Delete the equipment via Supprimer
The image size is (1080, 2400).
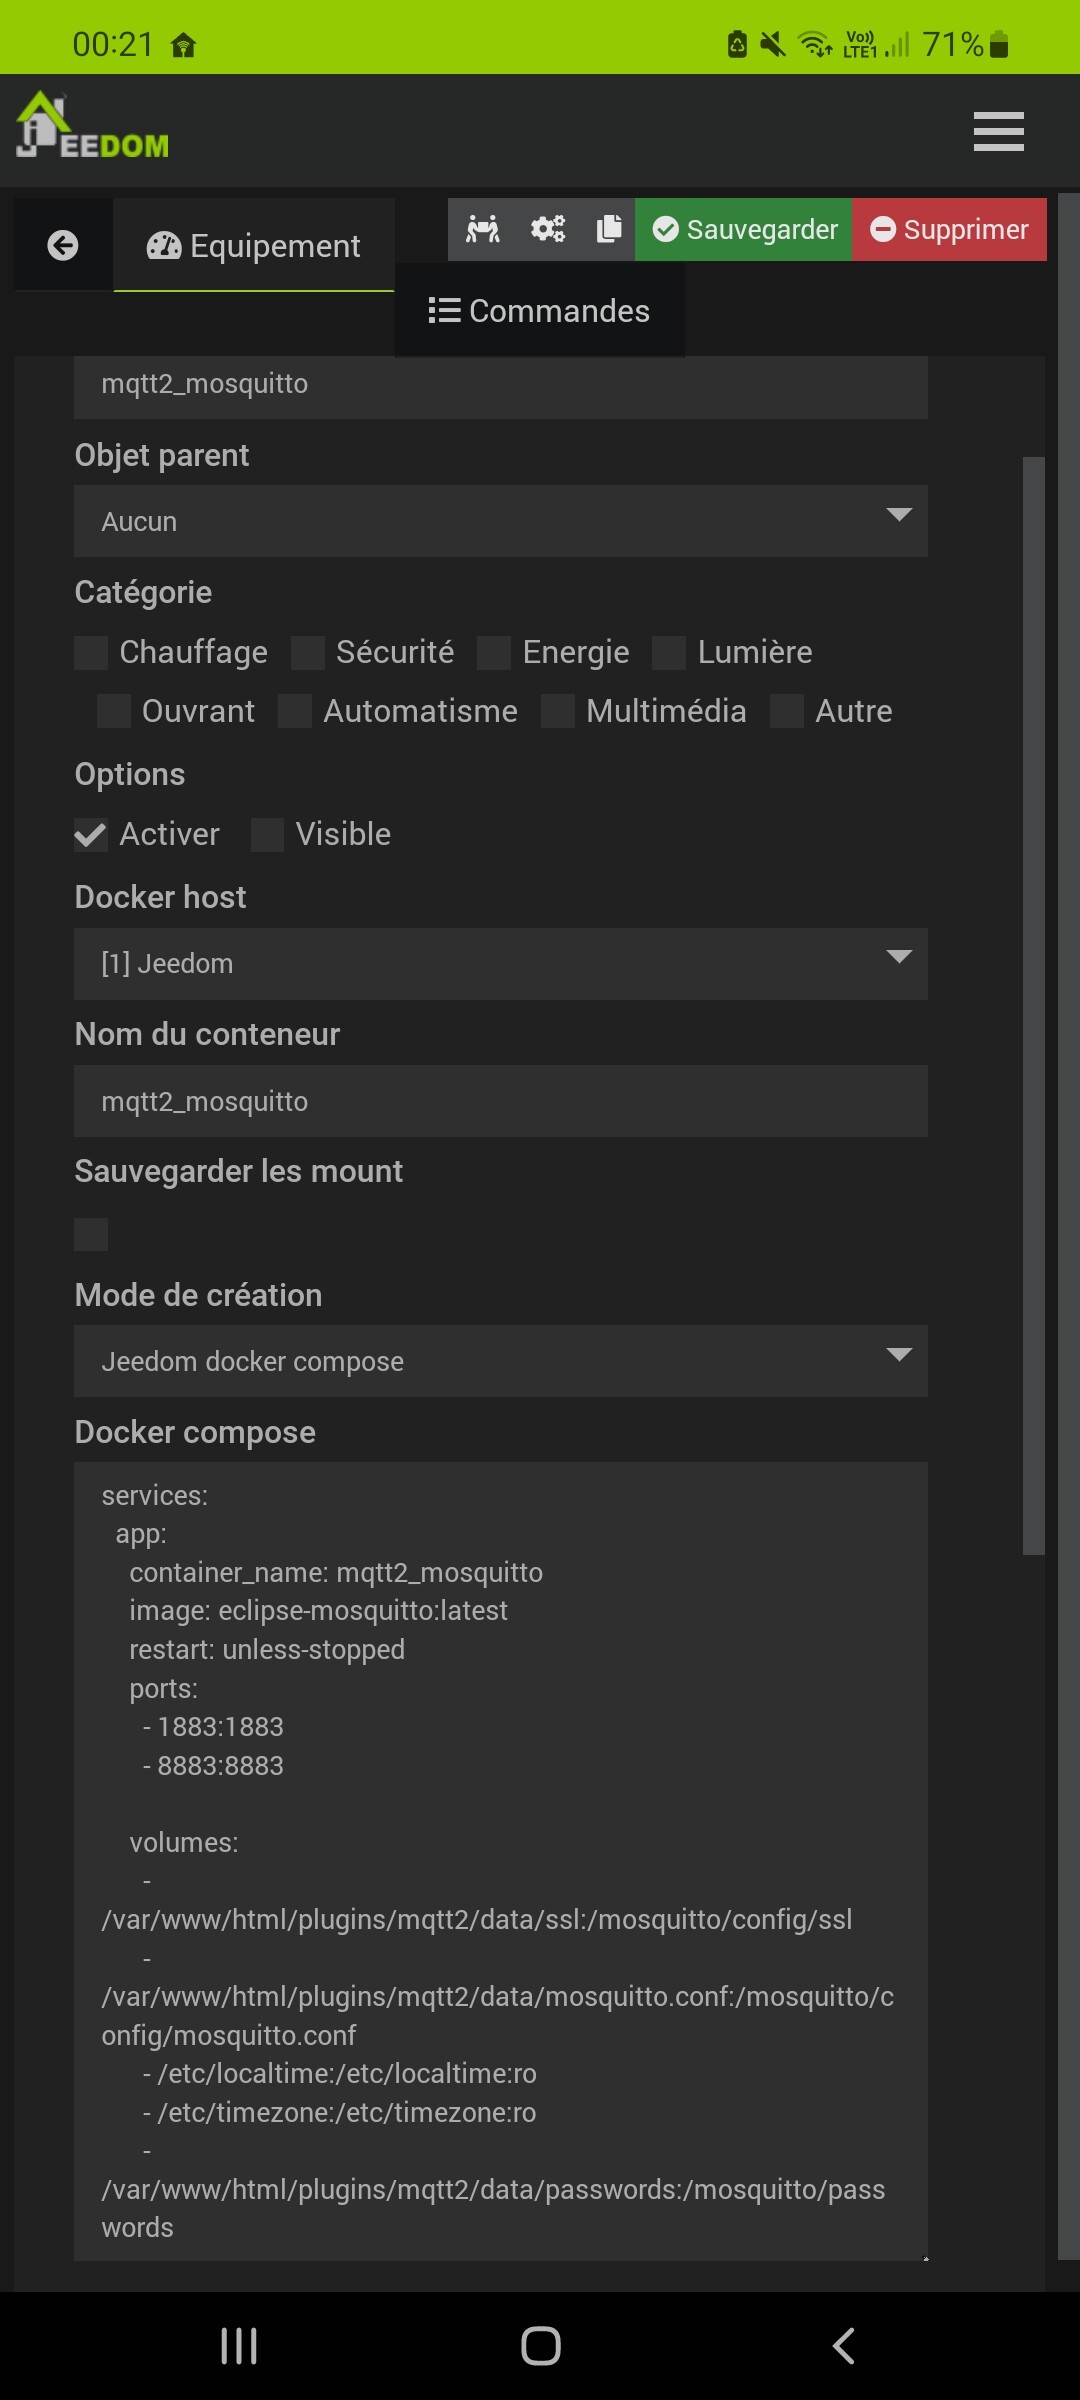948,229
